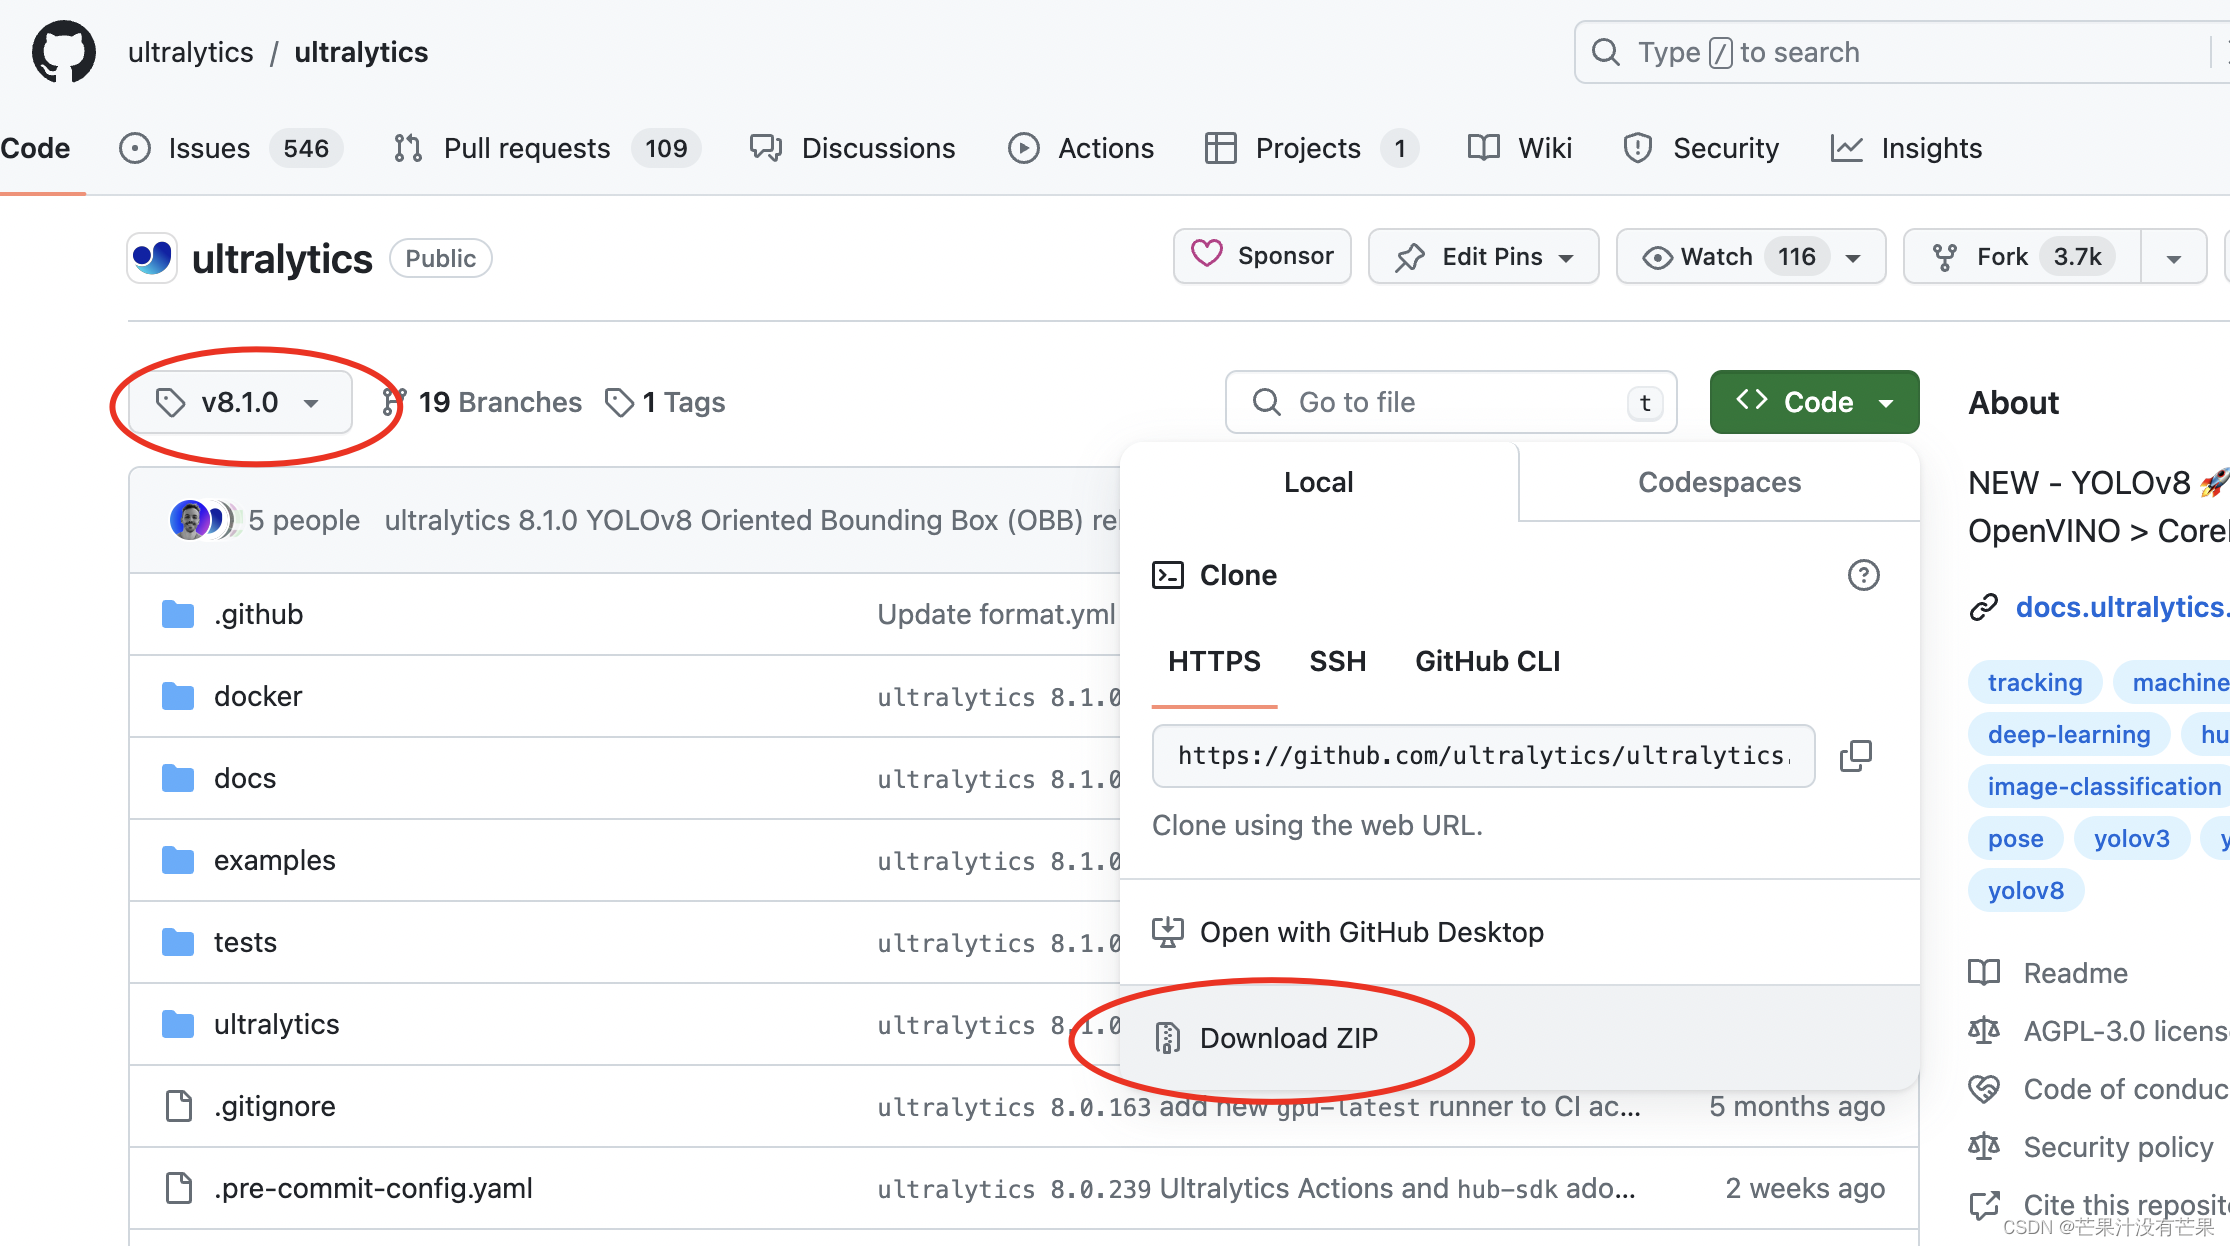2230x1246 pixels.
Task: Click the 'Update format.yml' commit message
Action: click(997, 614)
